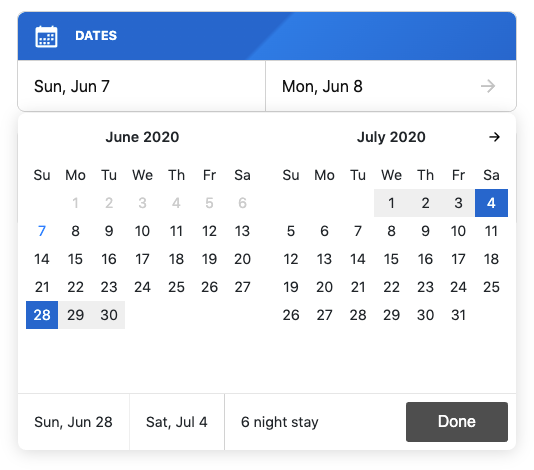Click the Sun, Jun 28 summary box
534x470 pixels.
74,422
